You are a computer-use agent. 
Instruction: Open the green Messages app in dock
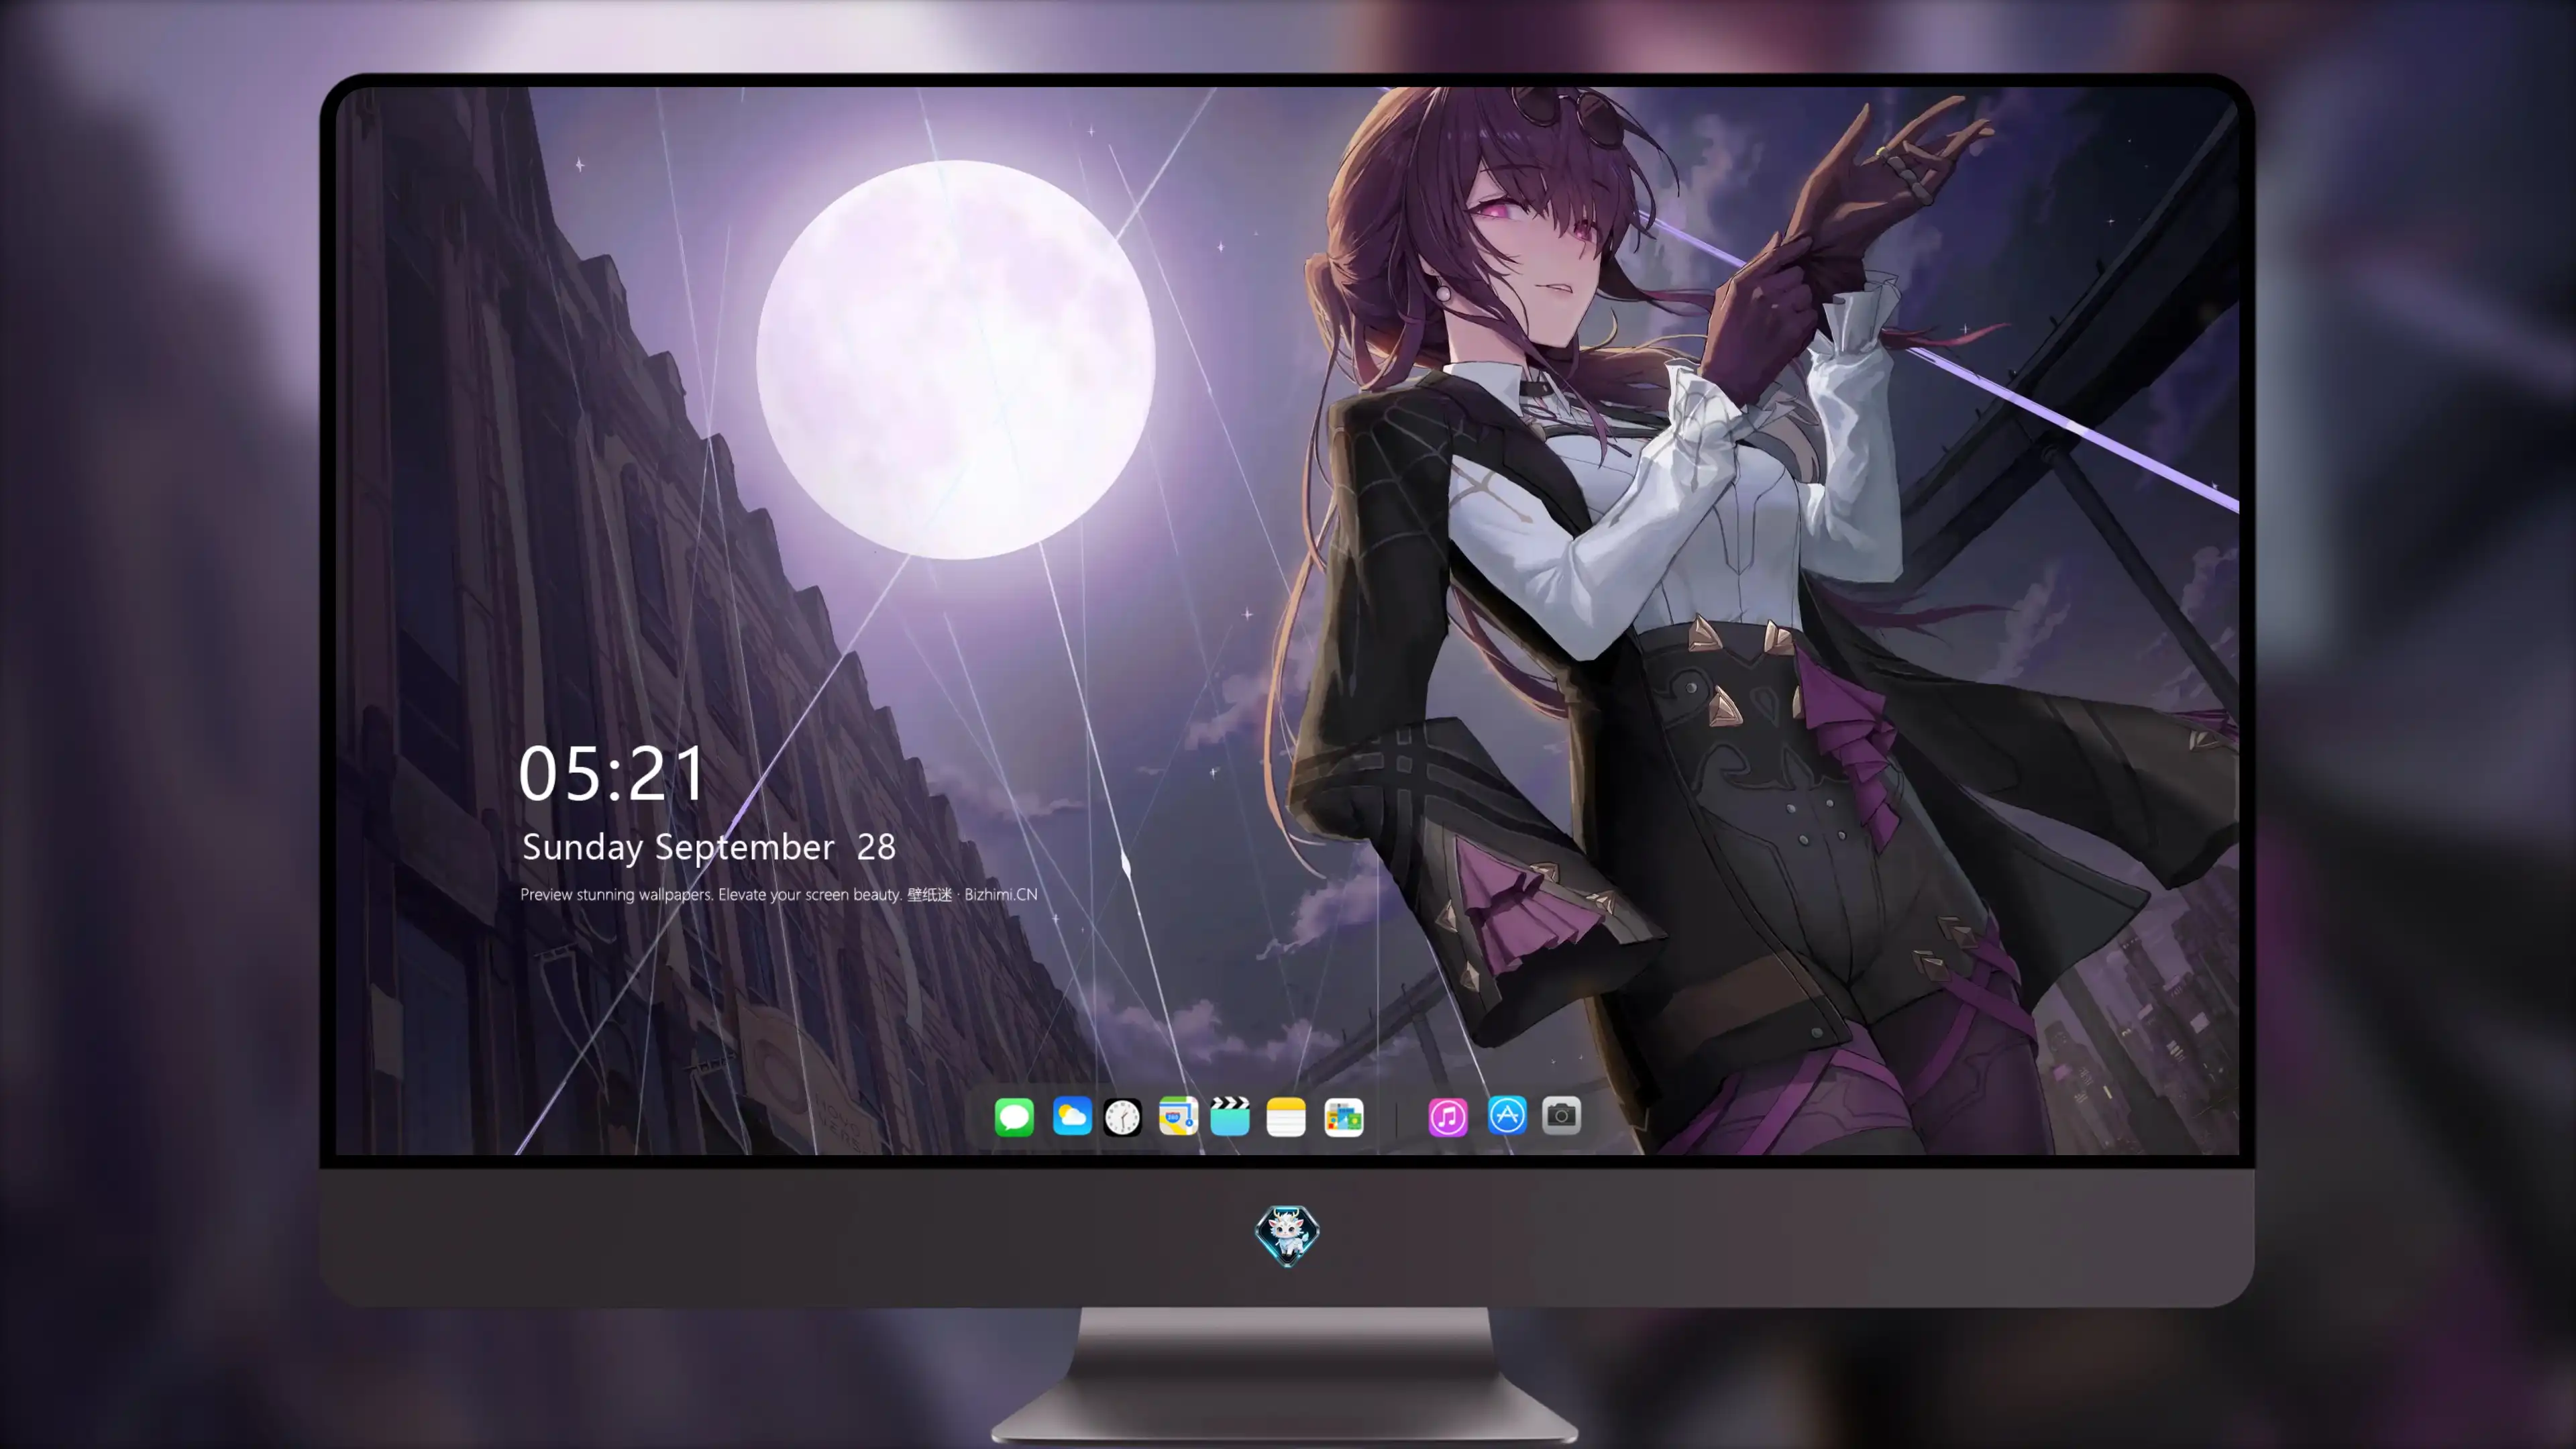(1014, 1117)
